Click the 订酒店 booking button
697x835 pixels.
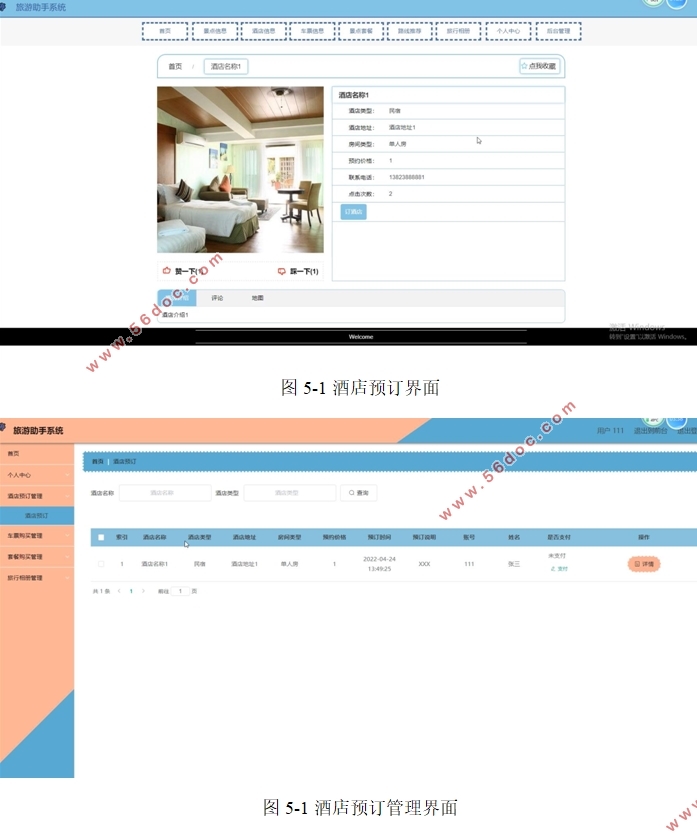[354, 212]
